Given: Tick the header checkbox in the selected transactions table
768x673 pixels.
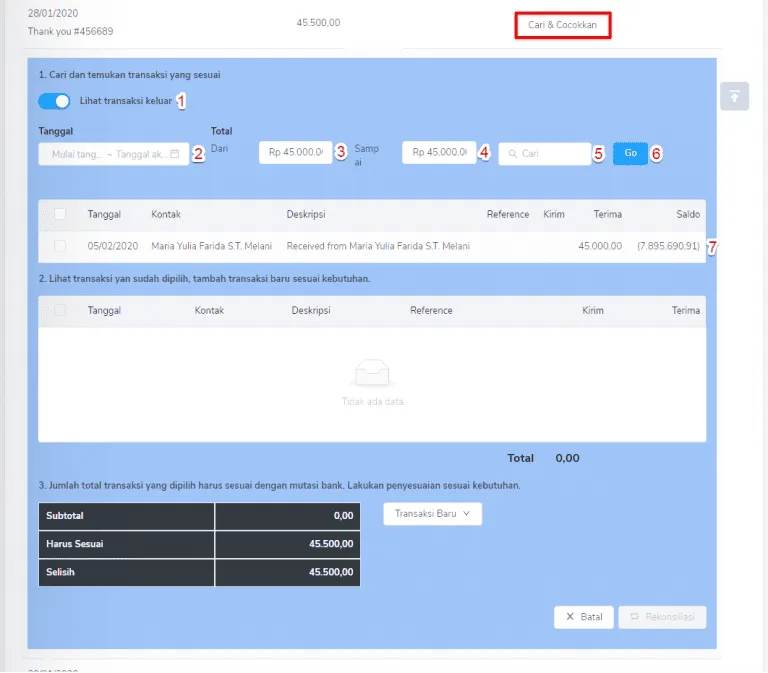Looking at the screenshot, I should pyautogui.click(x=60, y=310).
